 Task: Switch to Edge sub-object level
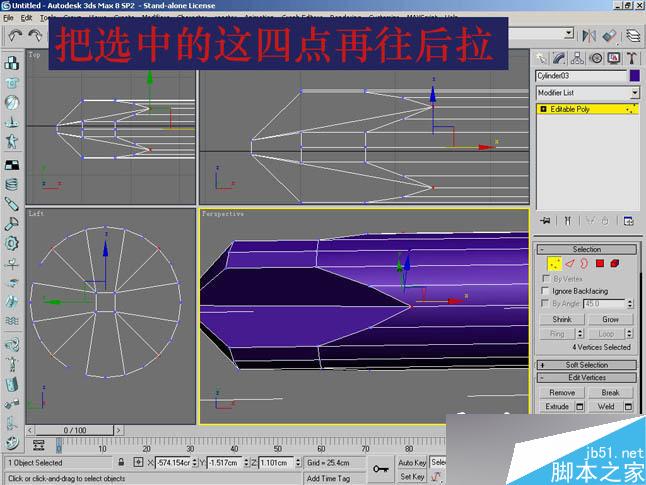569,264
